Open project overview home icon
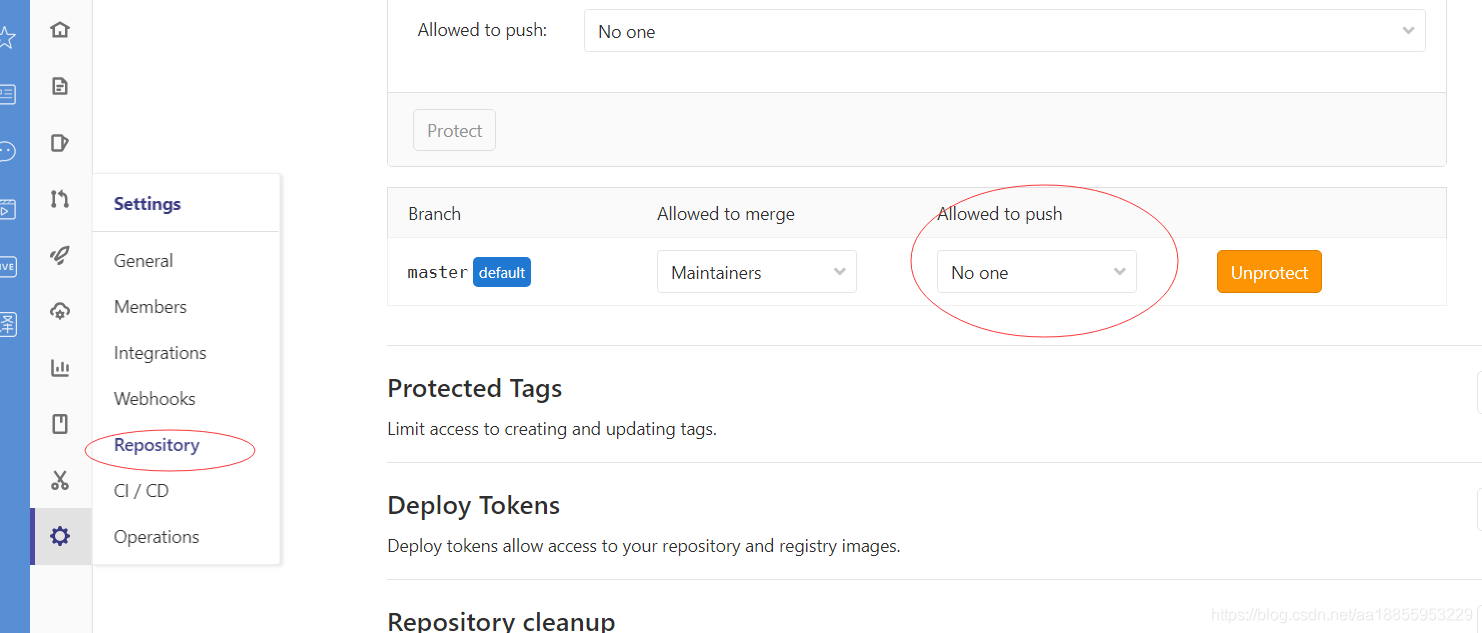 (x=60, y=29)
